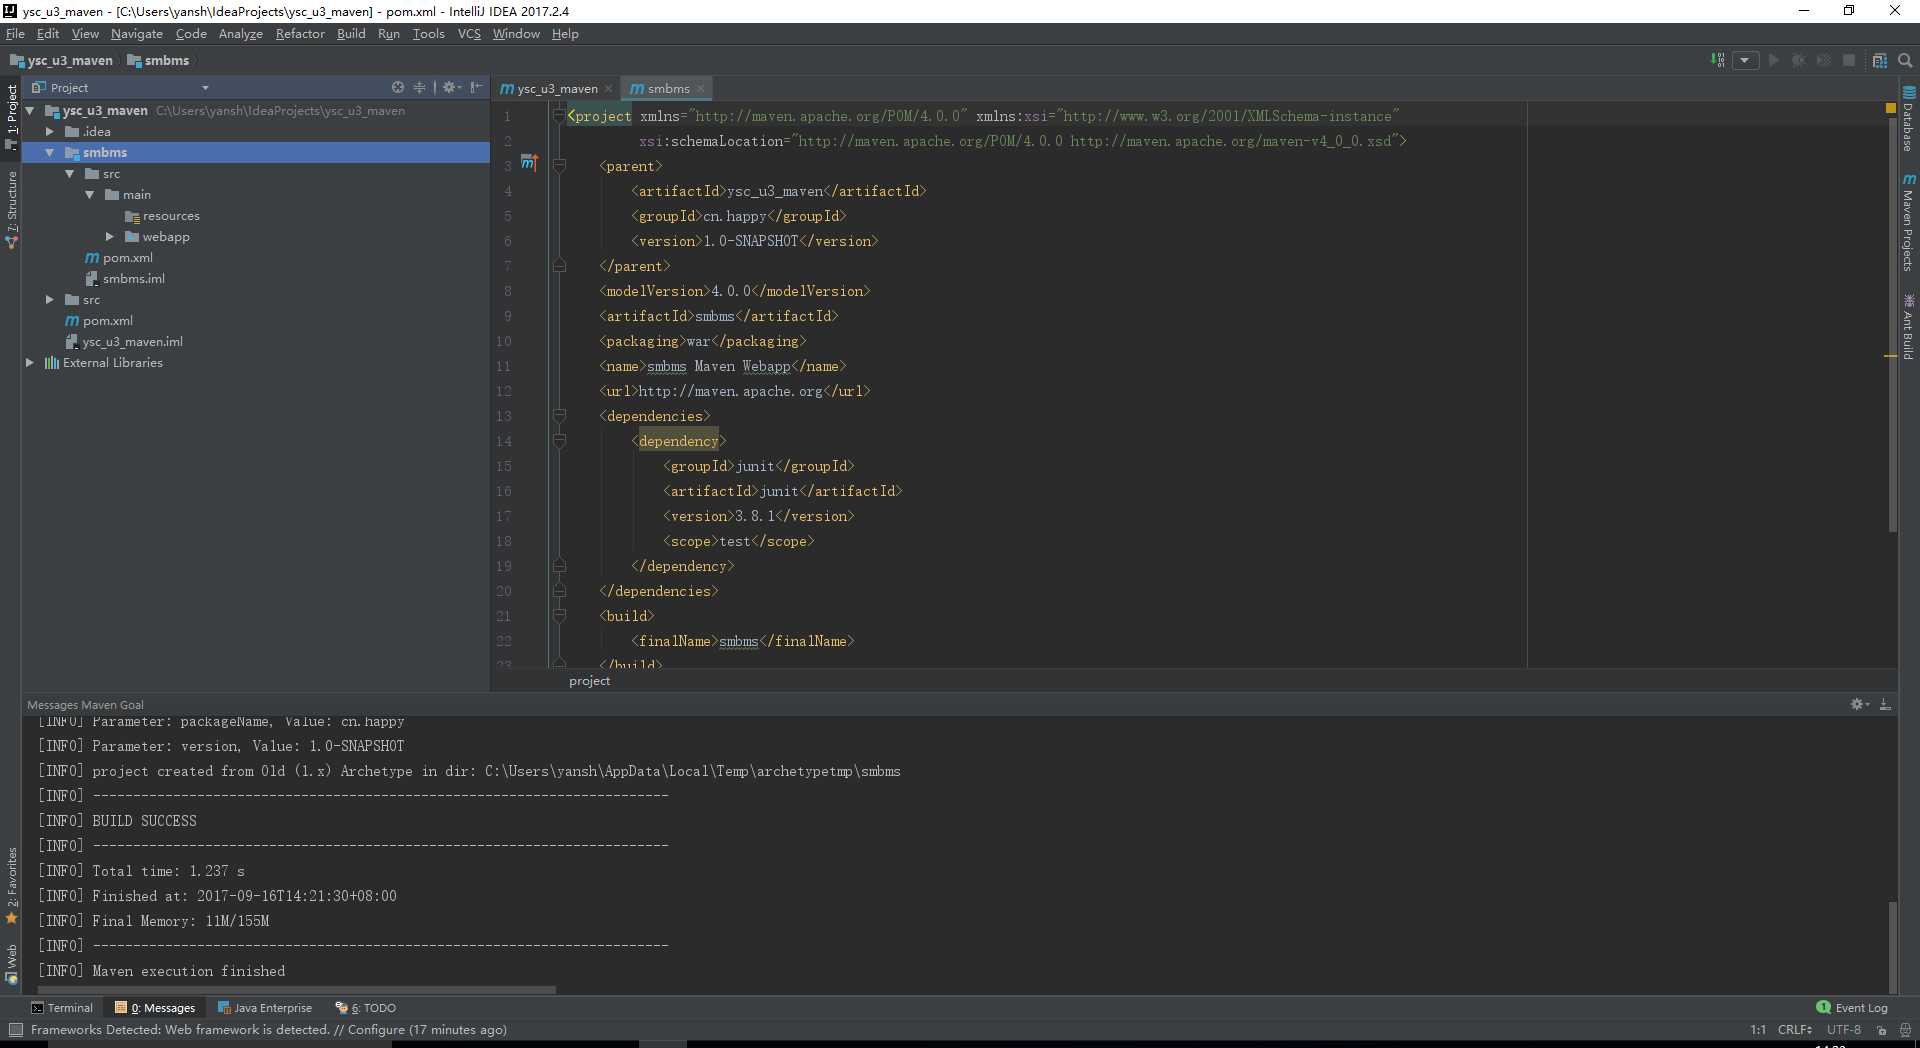Viewport: 1920px width, 1048px height.
Task: Click the yellow inspection status indicator
Action: click(x=1890, y=107)
